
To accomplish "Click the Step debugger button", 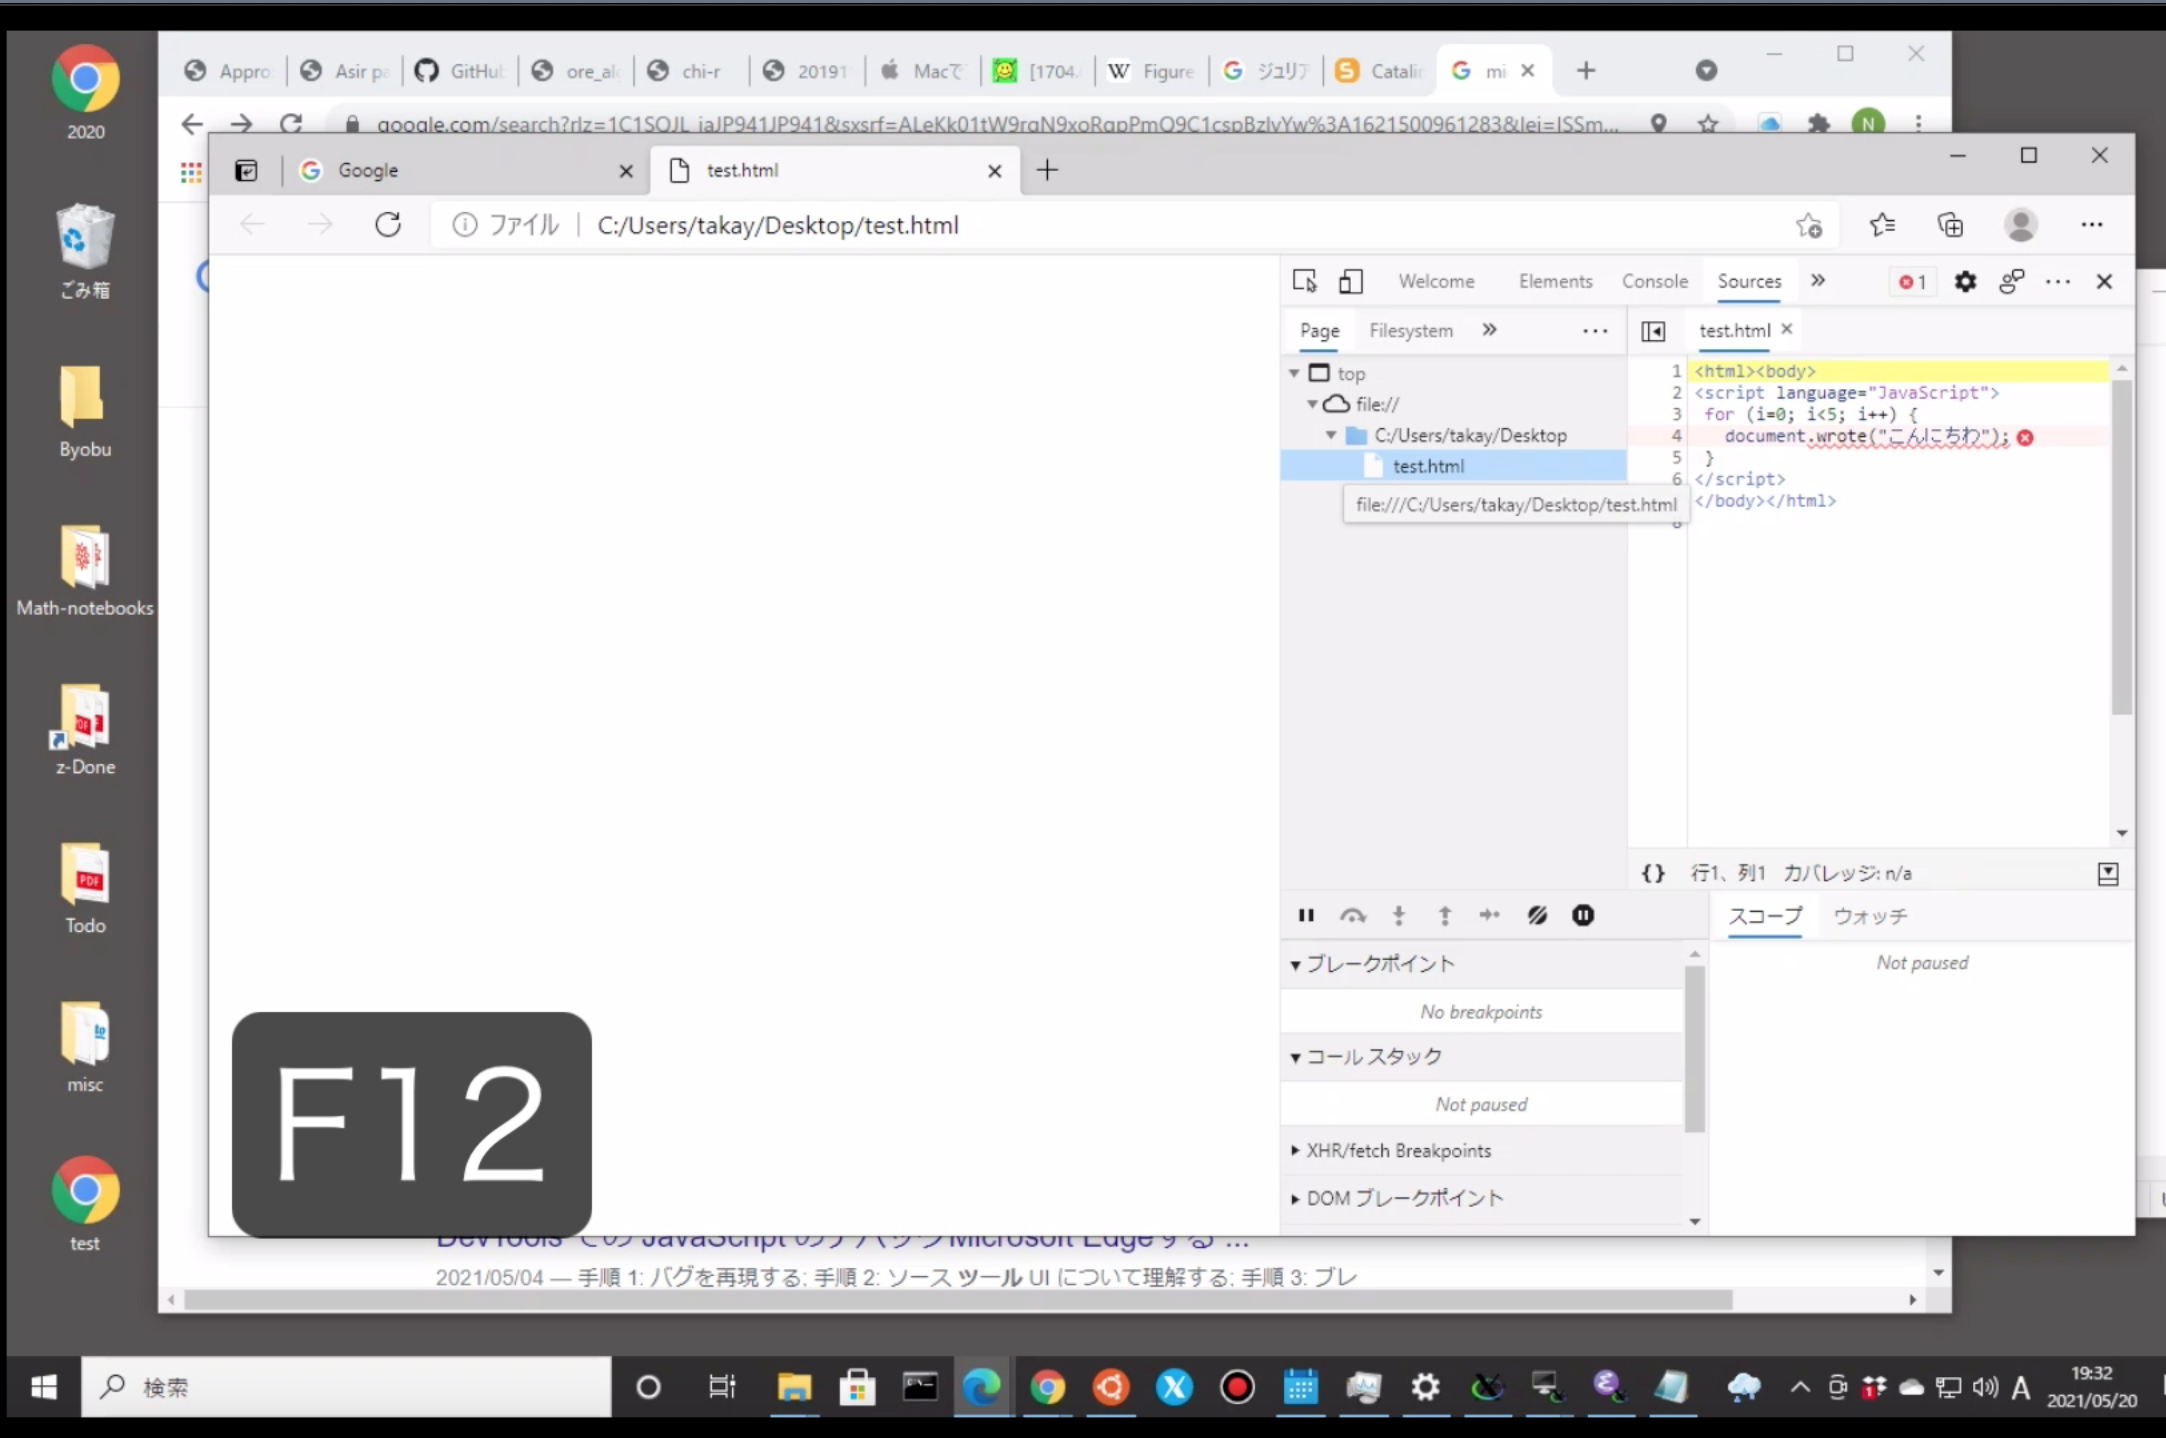I will pos(1490,915).
